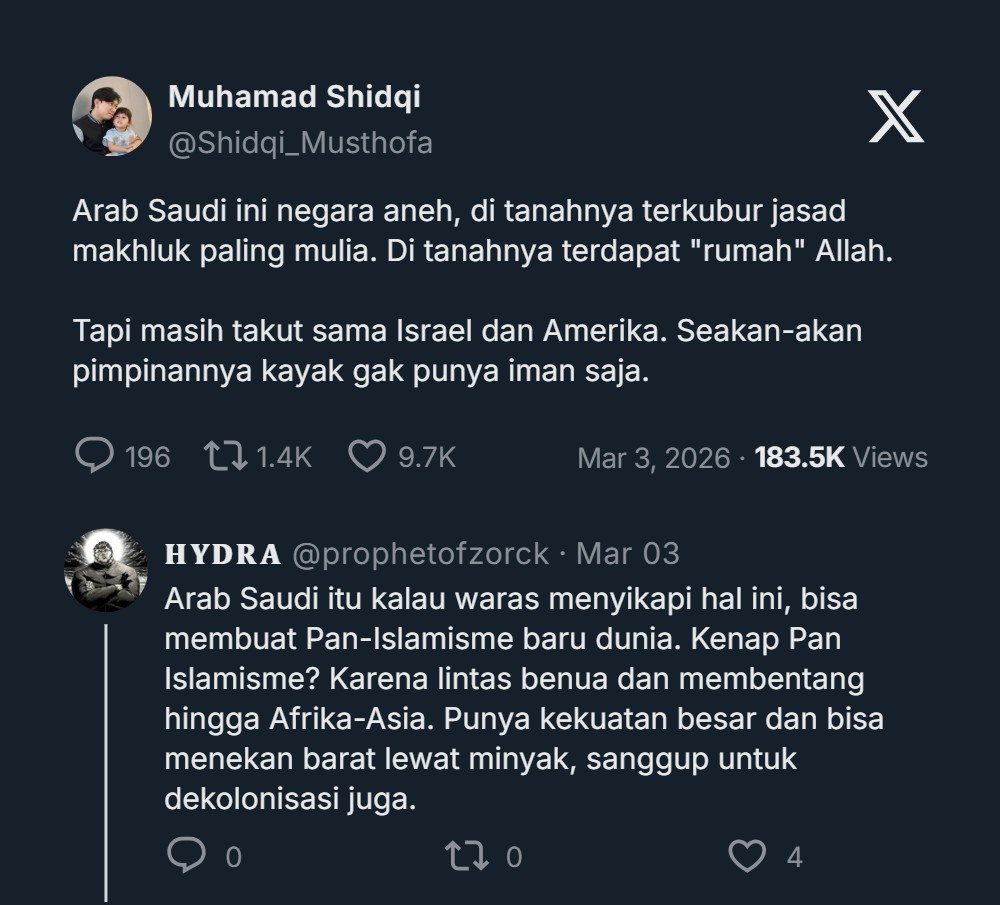Open the Muhamad Shidqi display name
This screenshot has height=905, width=1000.
(x=294, y=97)
